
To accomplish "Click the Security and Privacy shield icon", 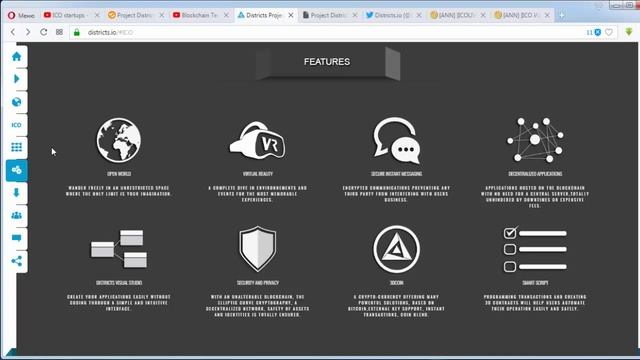I will click(x=258, y=249).
